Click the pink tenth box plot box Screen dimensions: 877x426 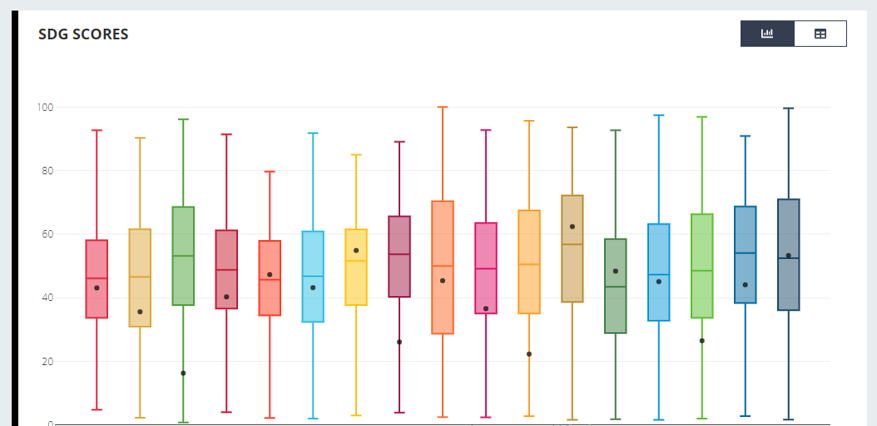(x=486, y=268)
